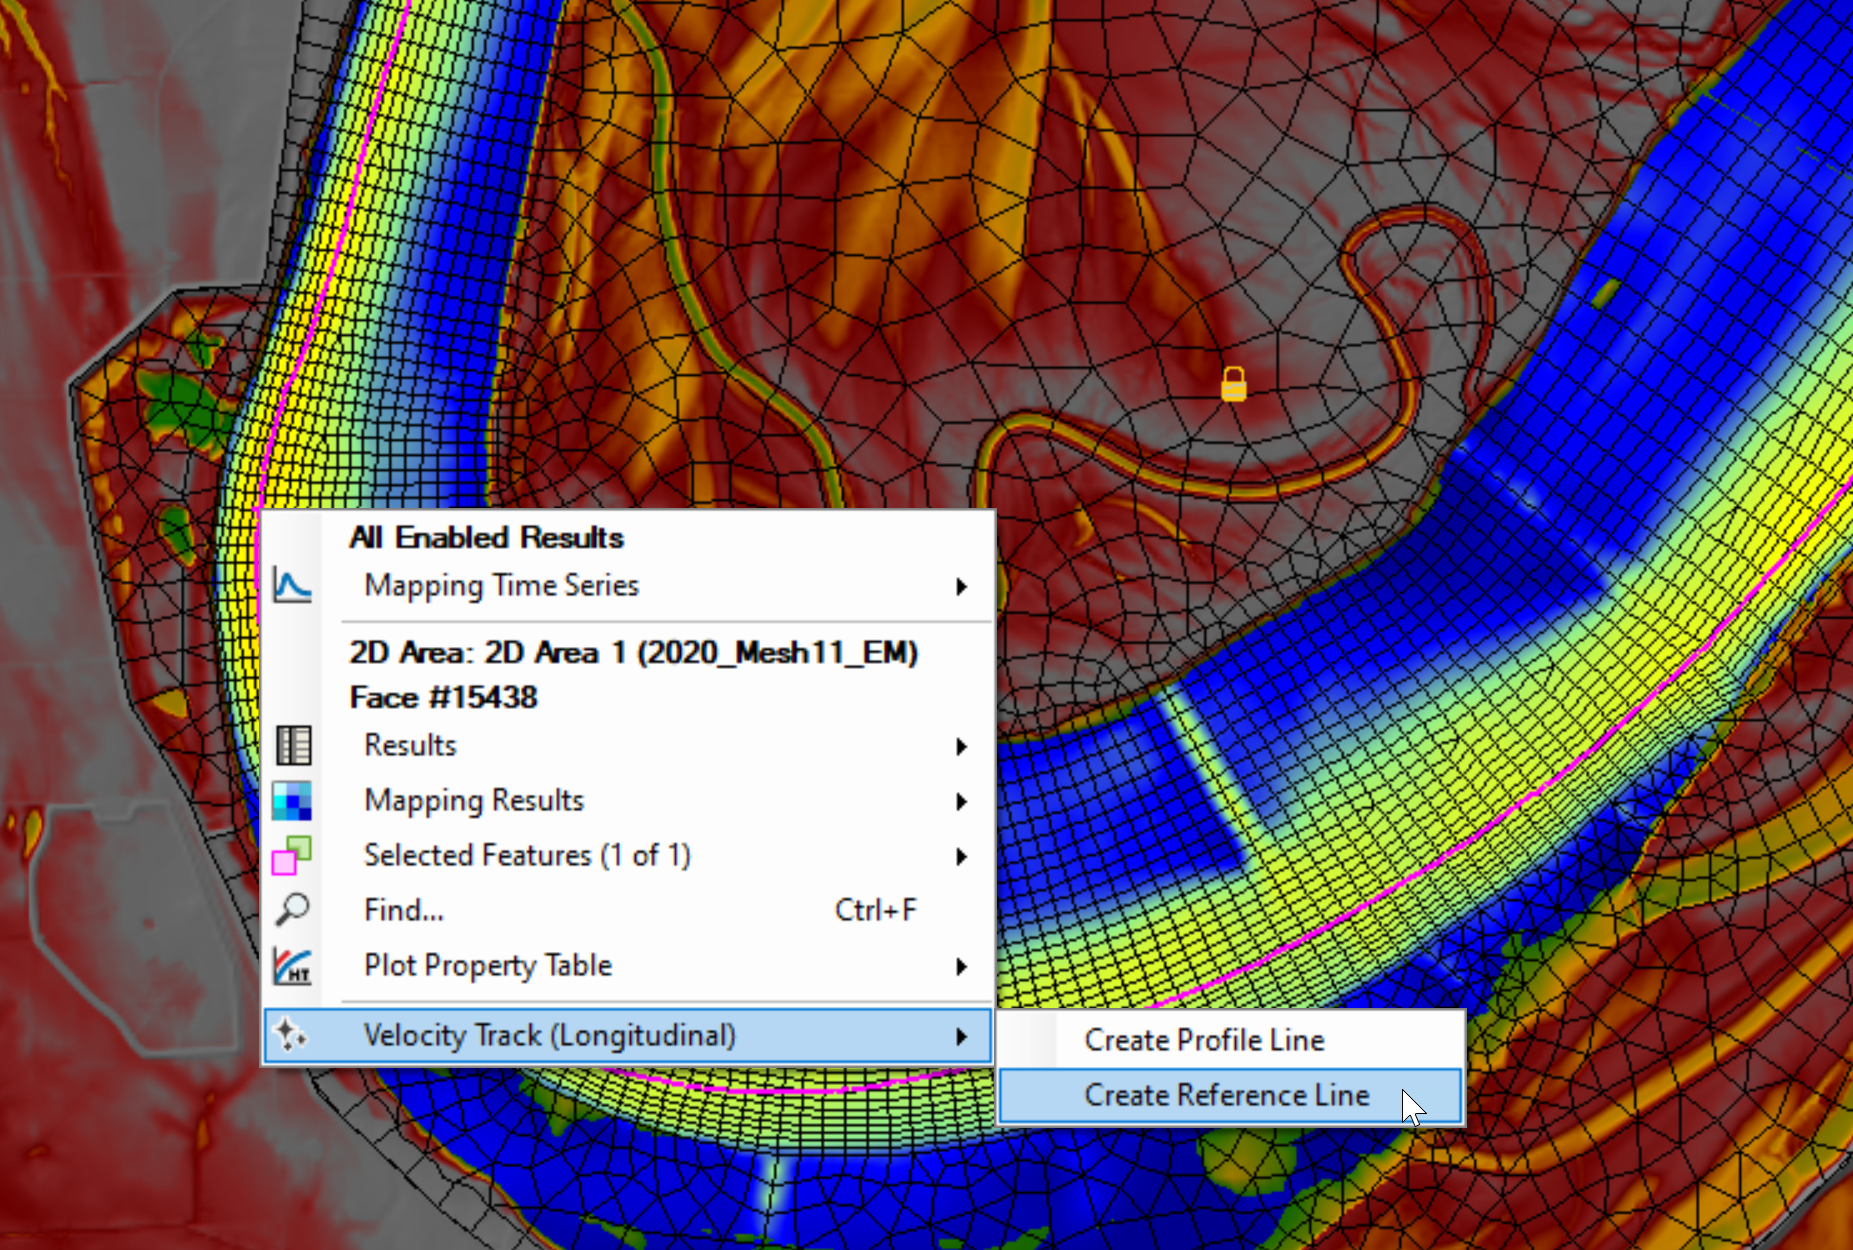
Task: Click the Results table icon
Action: click(293, 746)
